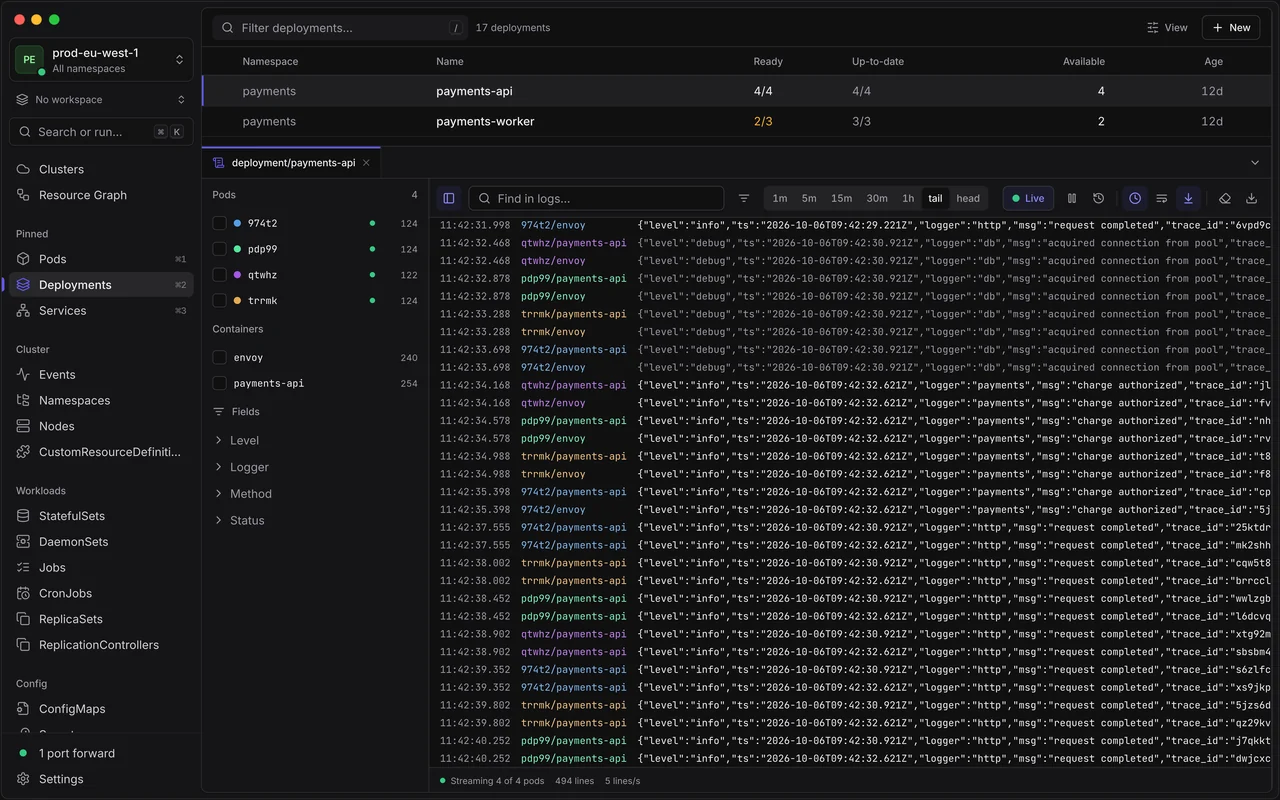Check the envoy container checkbox
This screenshot has height=800, width=1280.
[220, 357]
